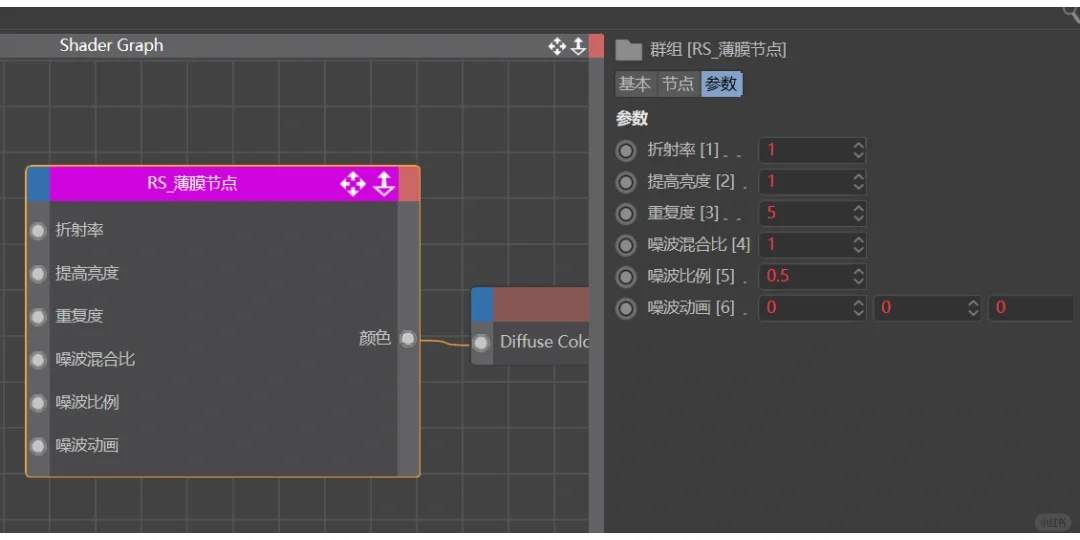Click the 提高亮度 [2] parameter label
The image size is (1080, 540).
692,182
